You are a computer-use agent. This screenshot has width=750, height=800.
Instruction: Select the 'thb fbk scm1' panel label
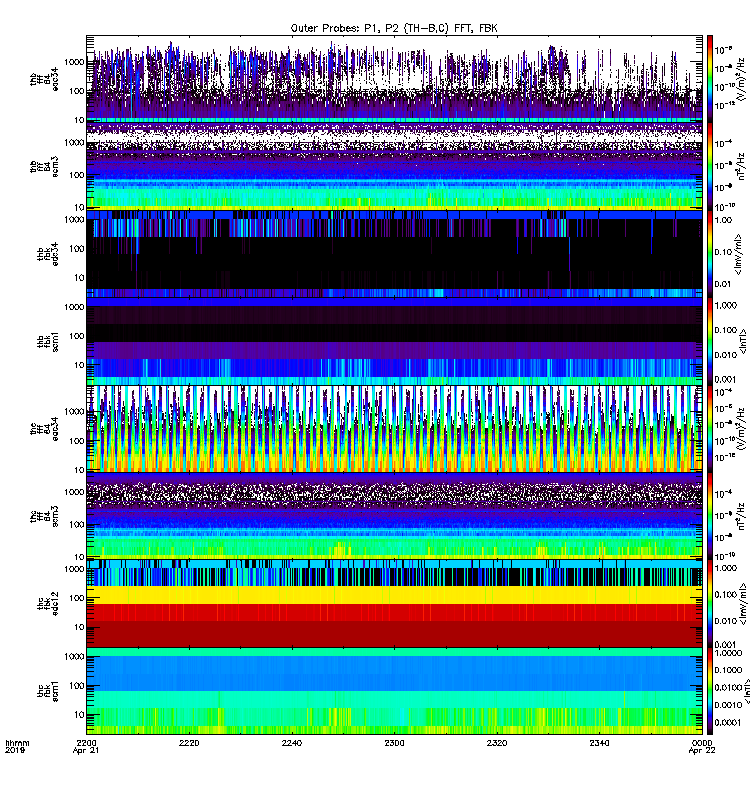pos(48,342)
